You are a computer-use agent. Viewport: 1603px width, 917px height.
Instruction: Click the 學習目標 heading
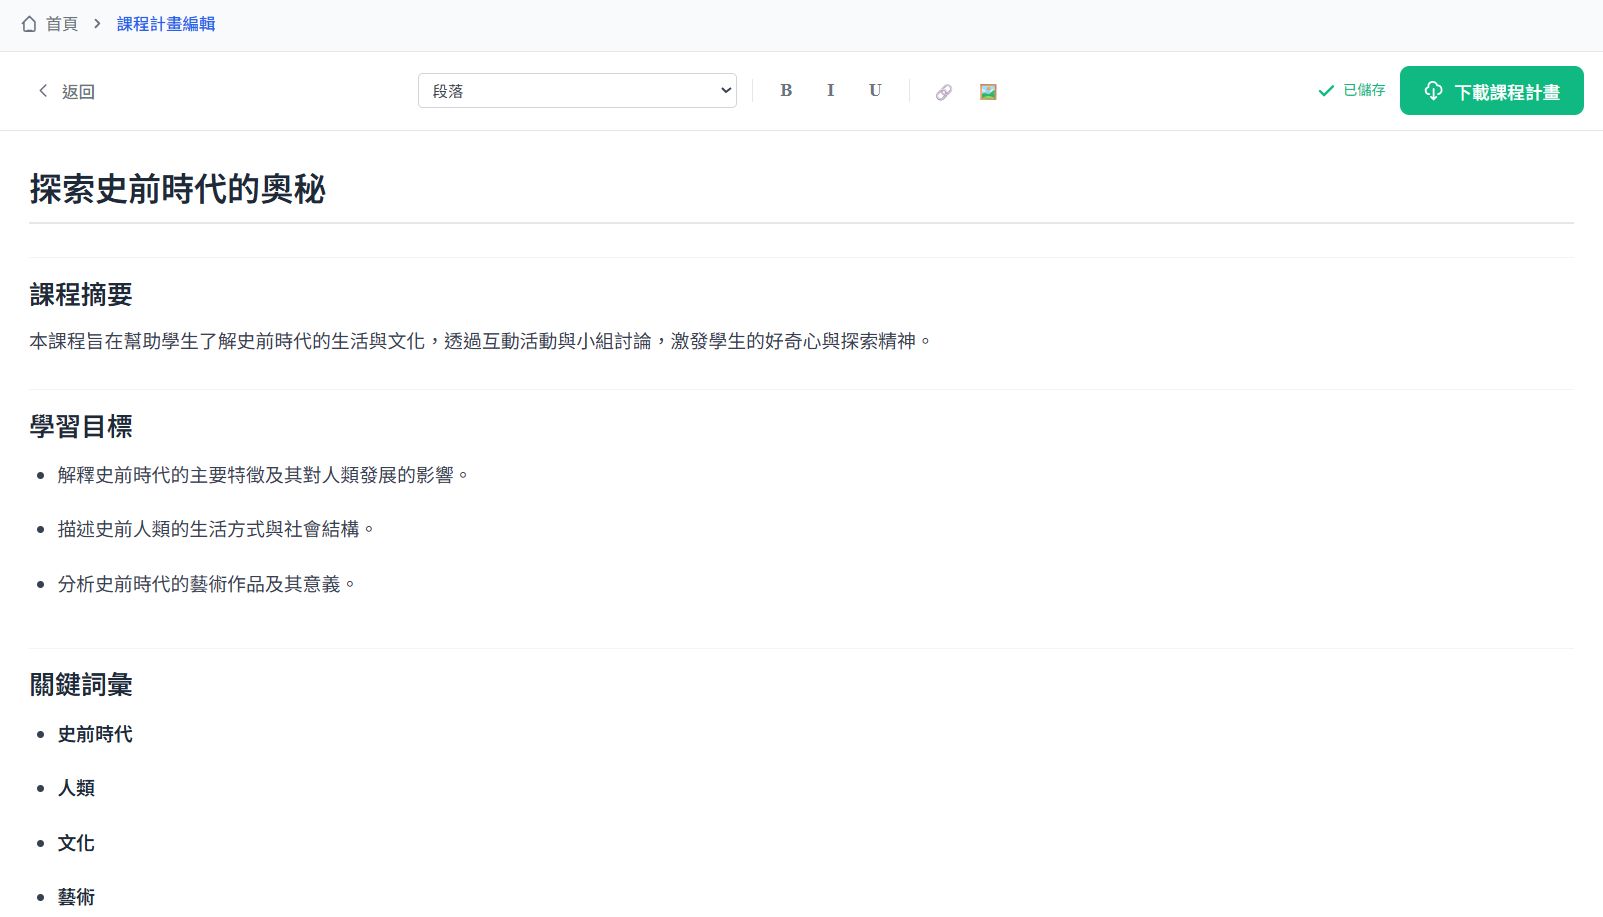pyautogui.click(x=81, y=427)
